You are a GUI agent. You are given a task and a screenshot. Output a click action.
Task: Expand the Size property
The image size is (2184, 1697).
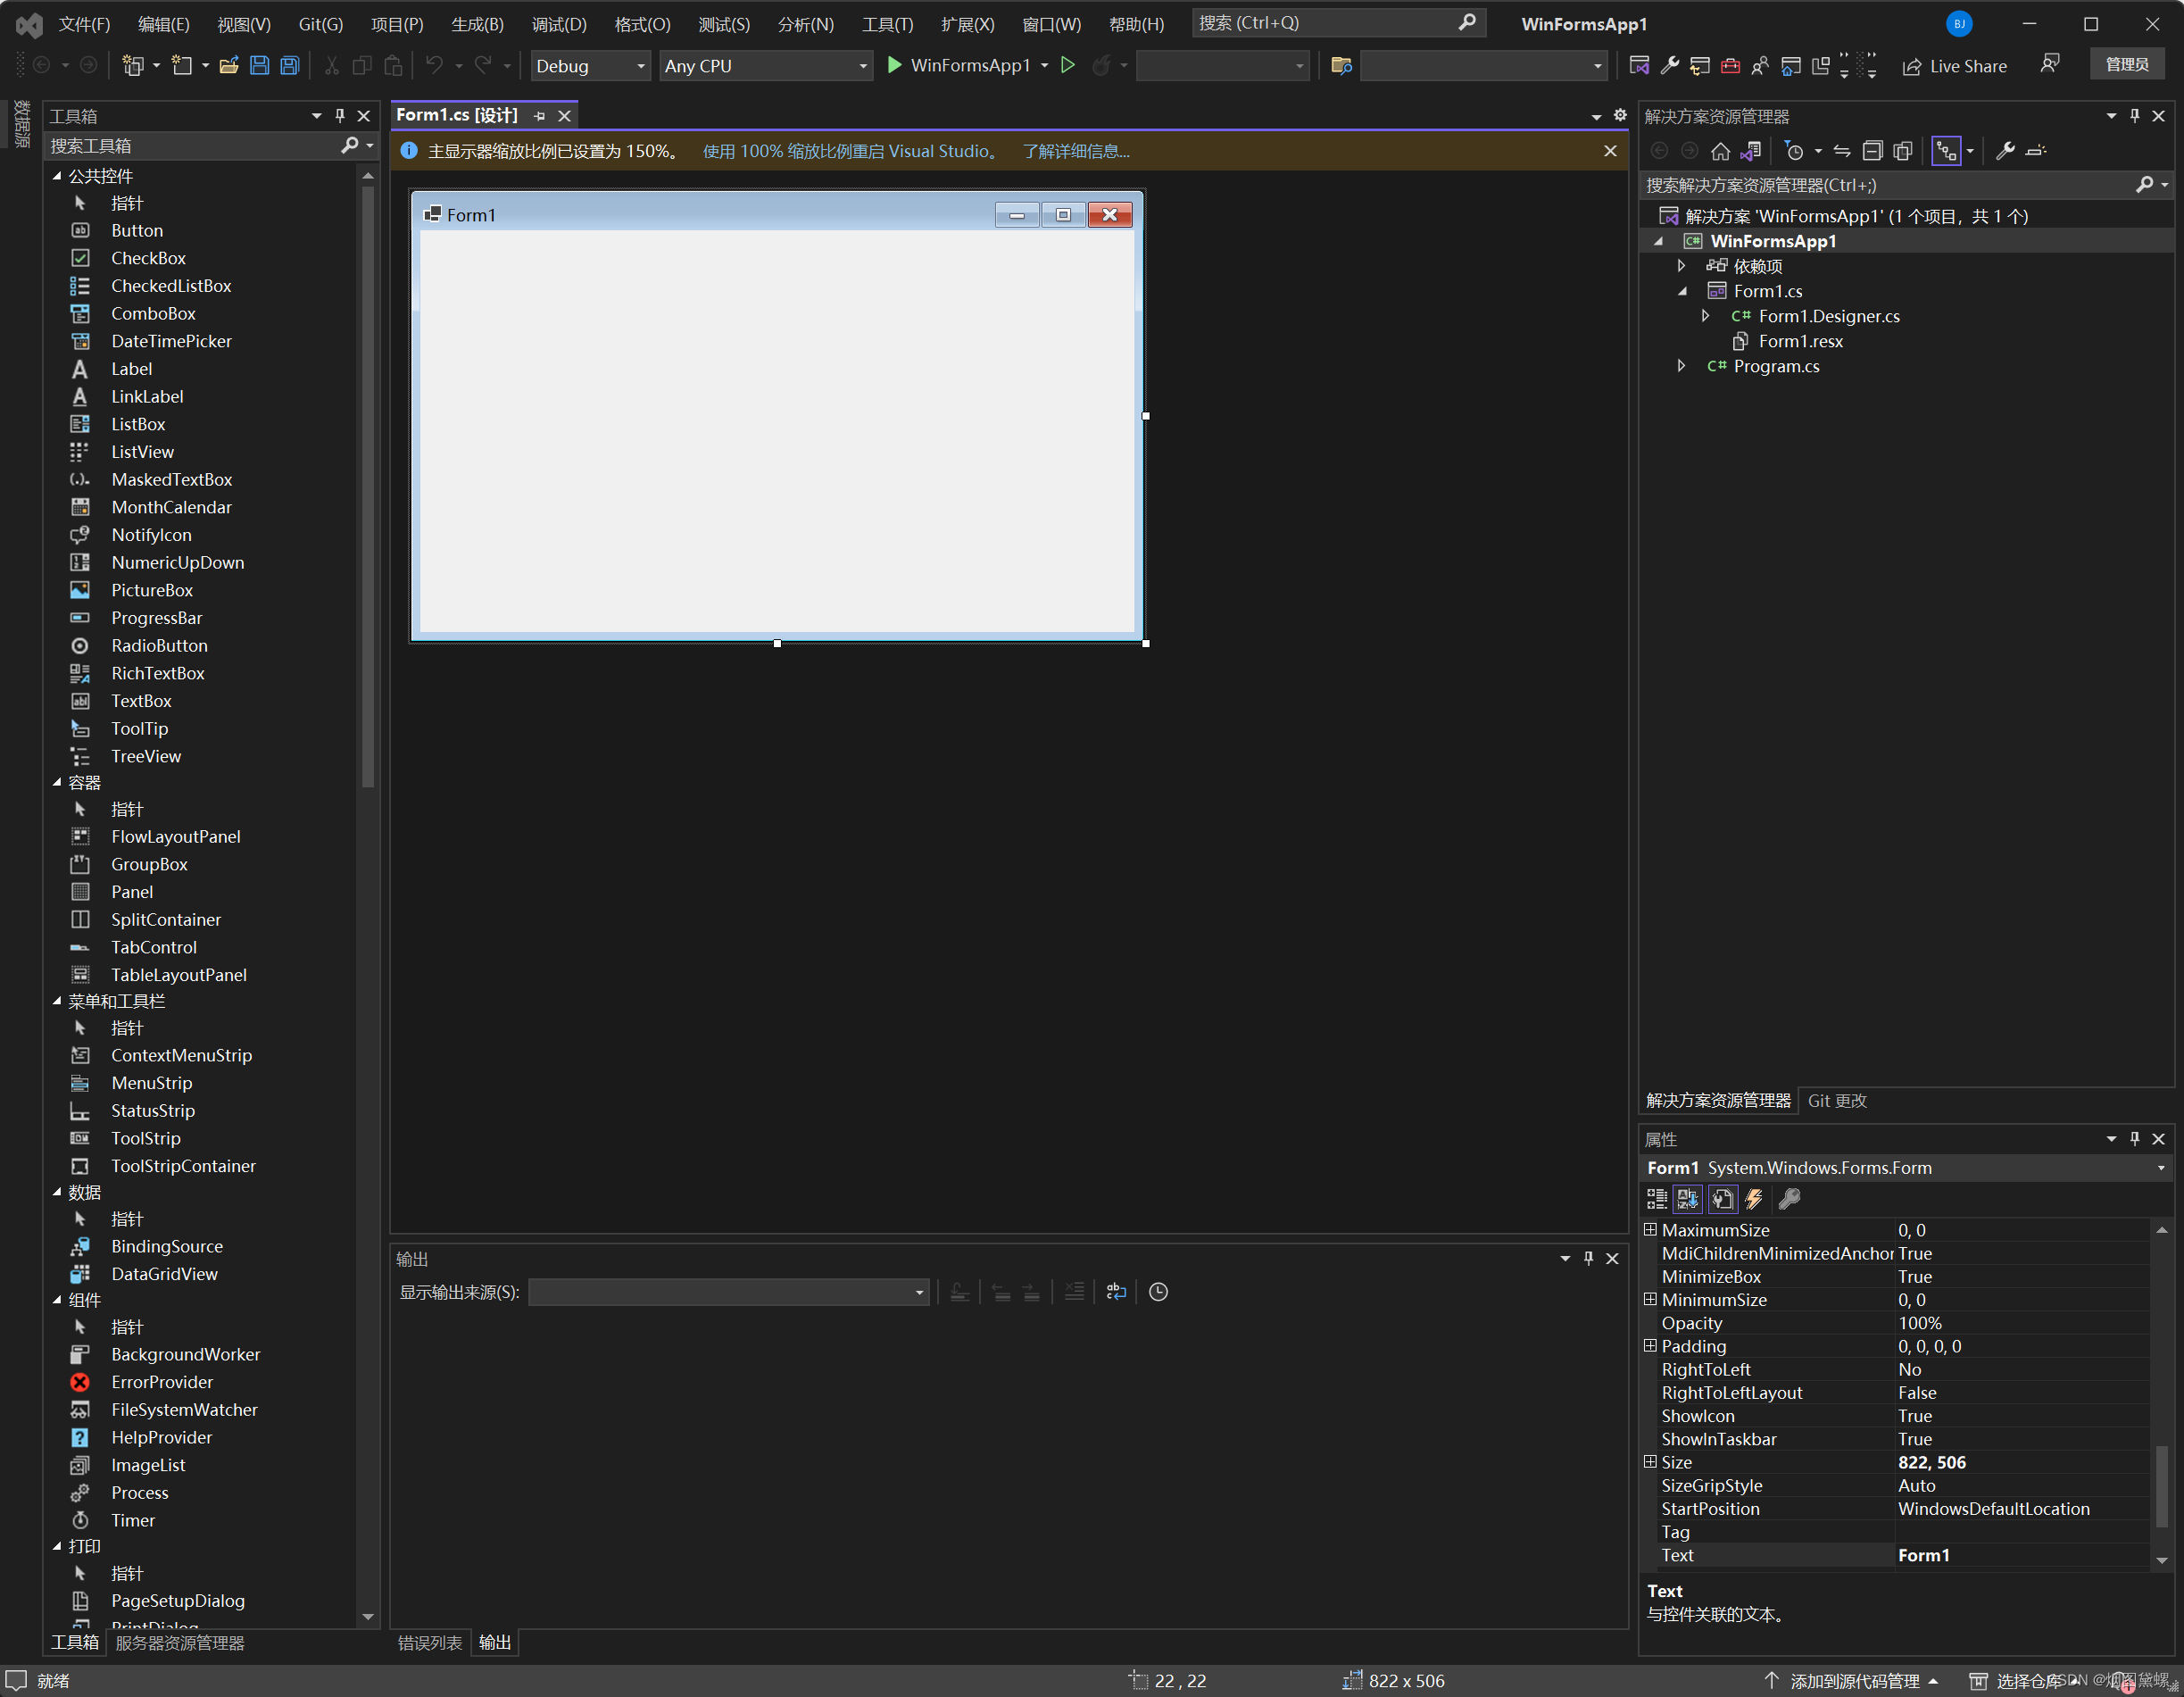(x=1650, y=1462)
